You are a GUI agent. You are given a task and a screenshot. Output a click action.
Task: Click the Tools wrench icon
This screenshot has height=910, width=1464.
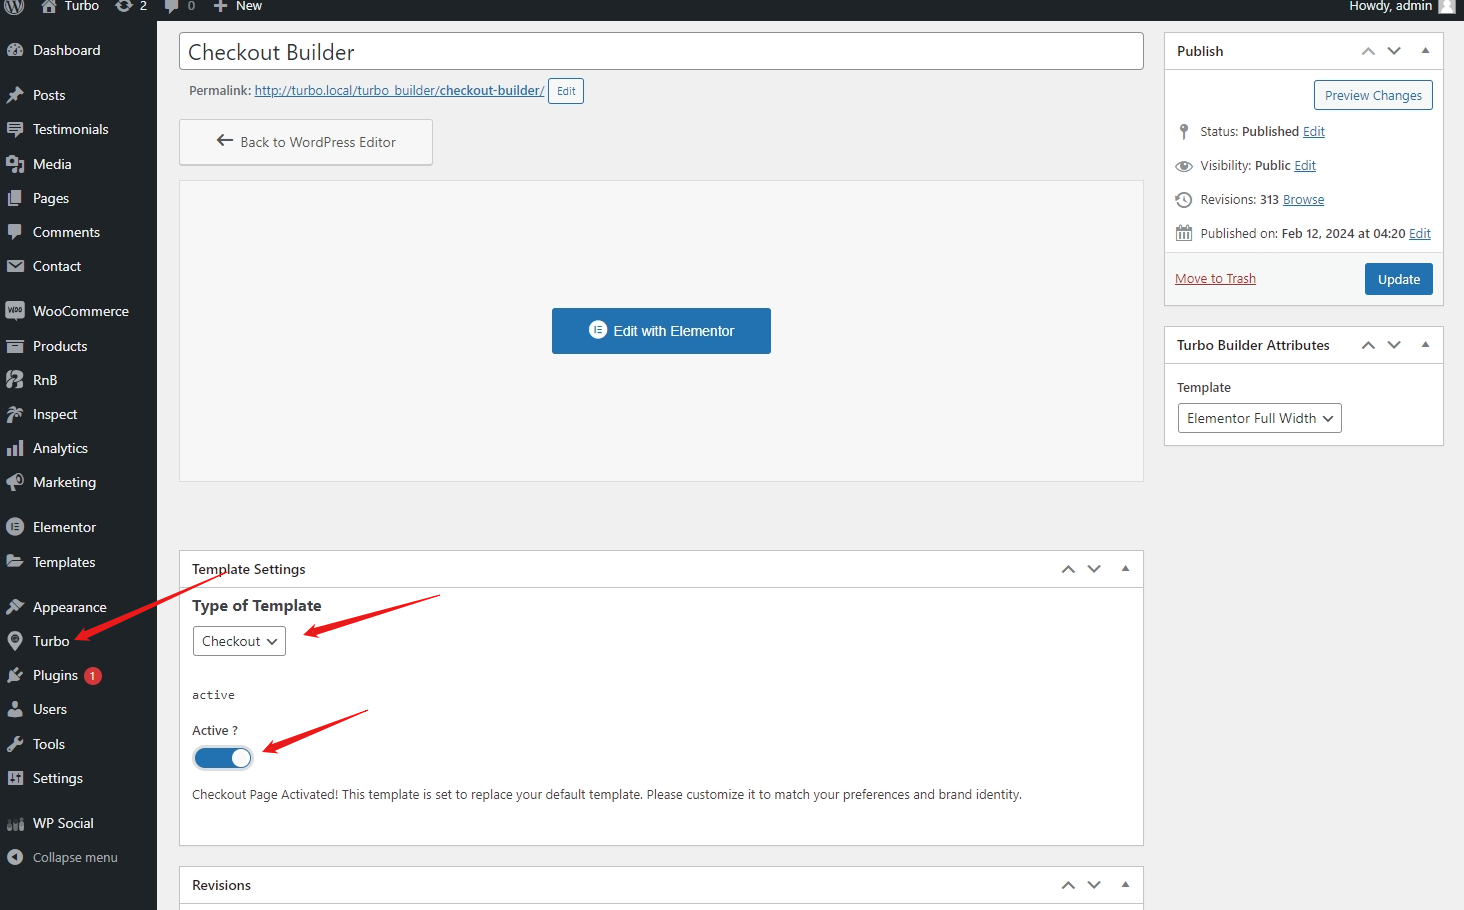(x=15, y=744)
